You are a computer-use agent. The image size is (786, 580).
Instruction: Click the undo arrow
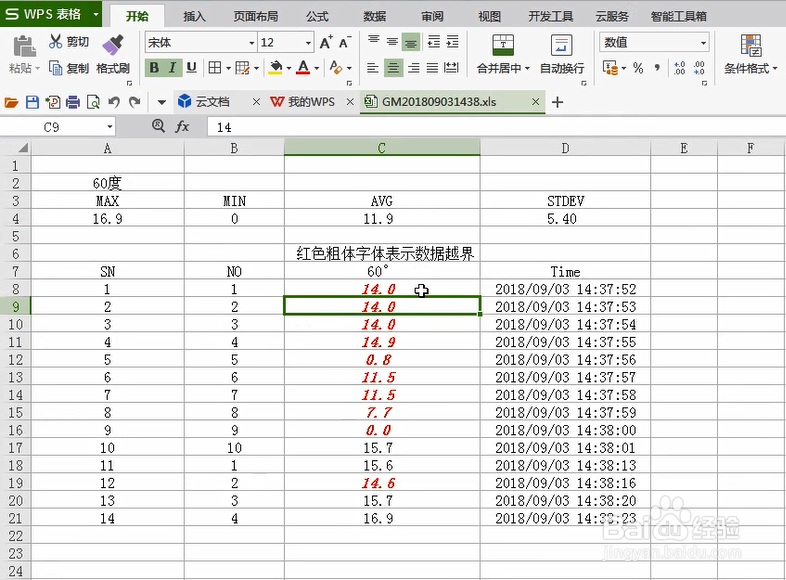pos(114,102)
